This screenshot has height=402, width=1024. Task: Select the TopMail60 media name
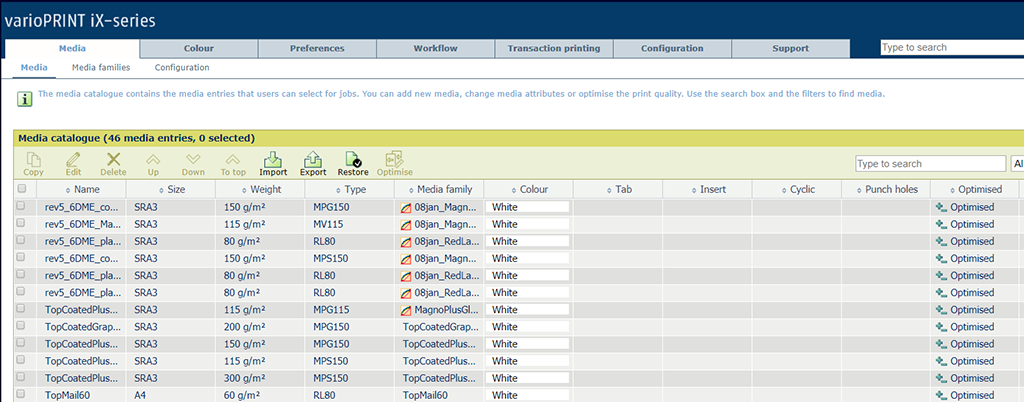(x=67, y=395)
